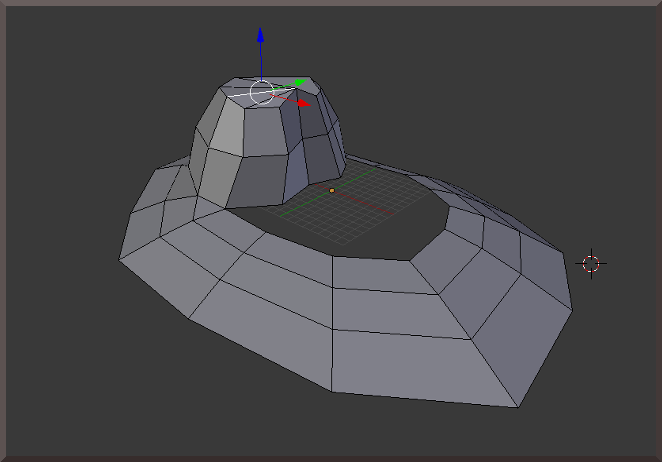662x462 pixels.
Task: Click the ring's lowest bottom-right corner vertex
Action: point(517,408)
